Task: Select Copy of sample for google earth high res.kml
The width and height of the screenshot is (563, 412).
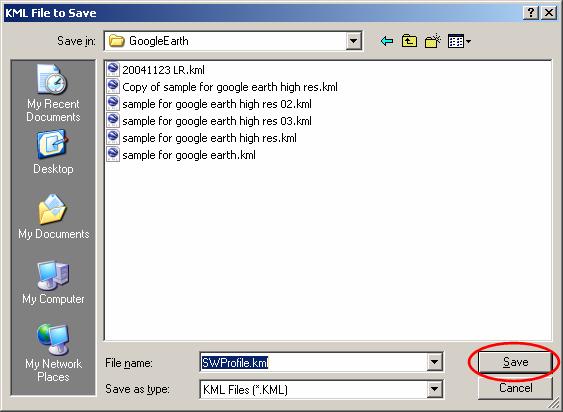Action: click(x=222, y=87)
